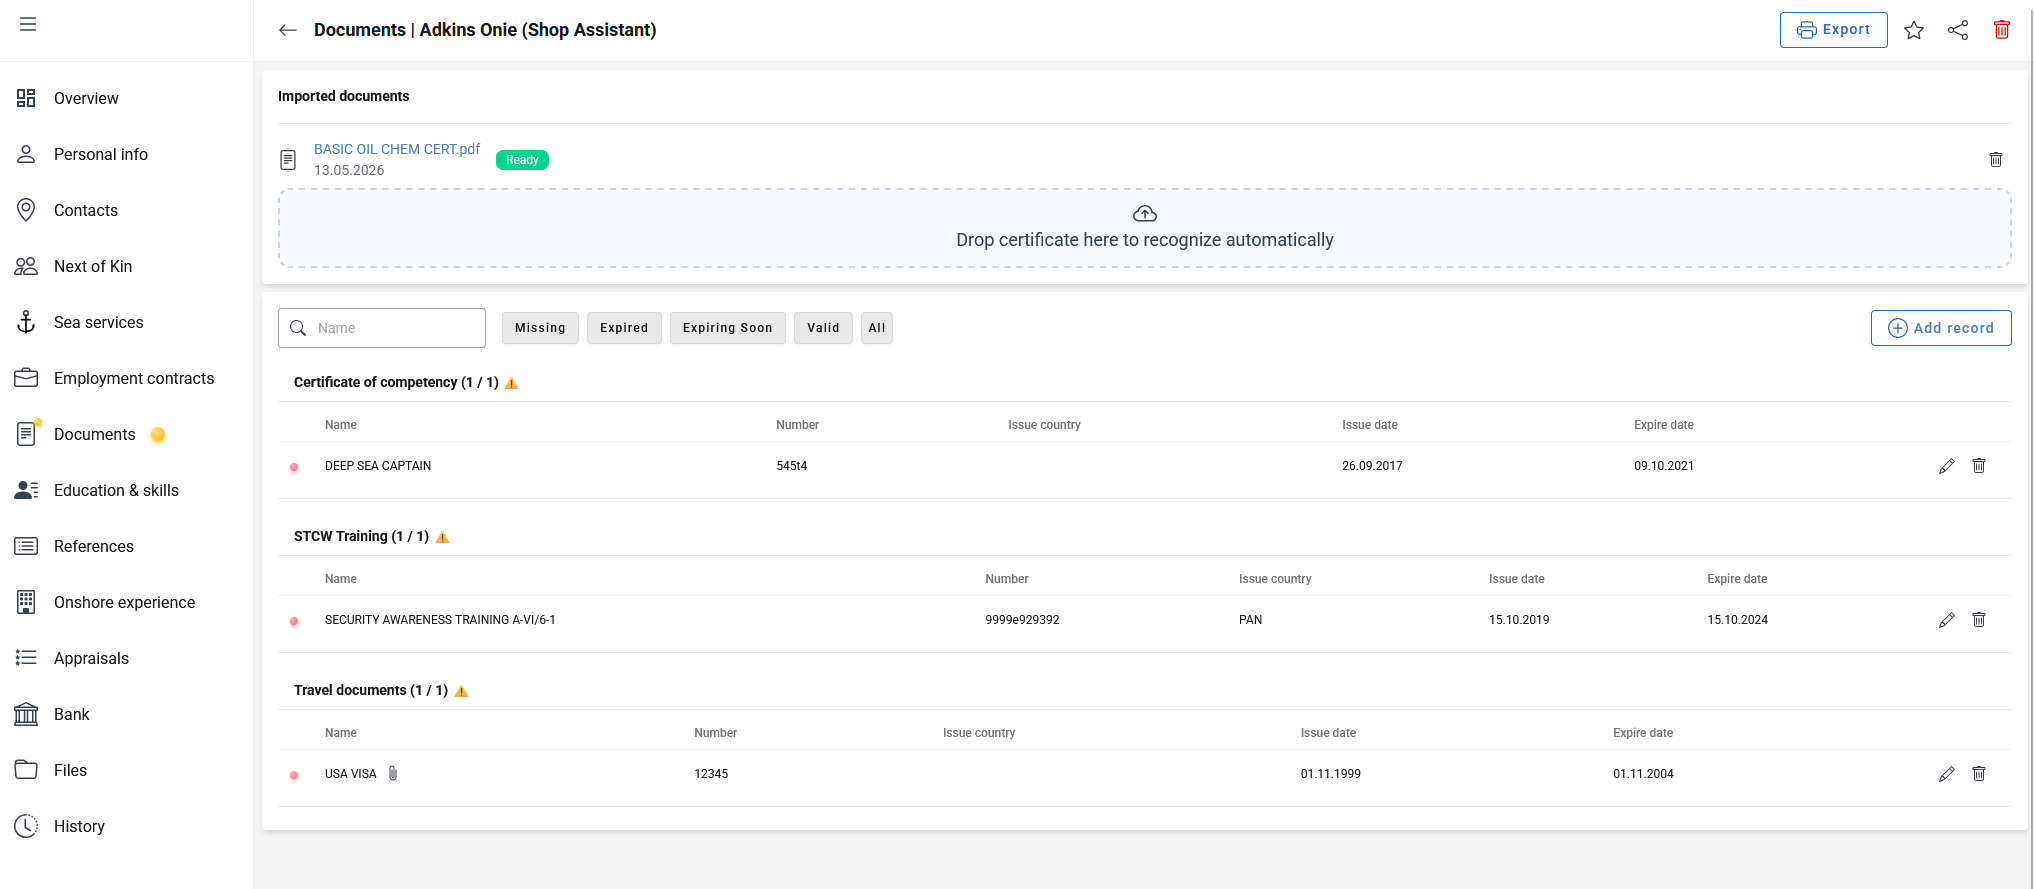This screenshot has width=2034, height=889.
Task: Open the hamburger menu icon
Action: pyautogui.click(x=28, y=24)
